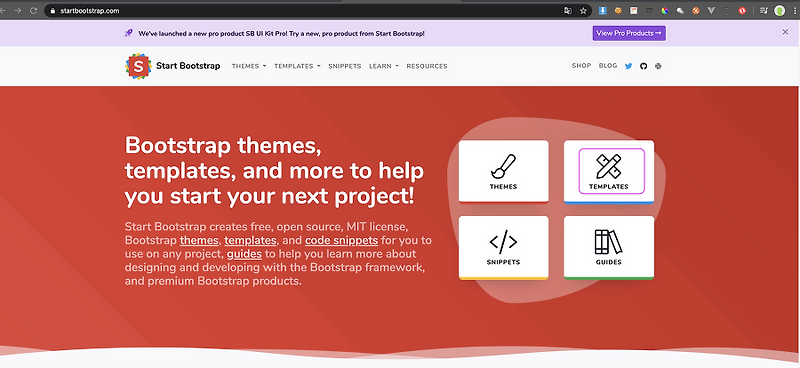Image resolution: width=800 pixels, height=368 pixels.
Task: Open the Chrome profile avatar
Action: [x=780, y=10]
